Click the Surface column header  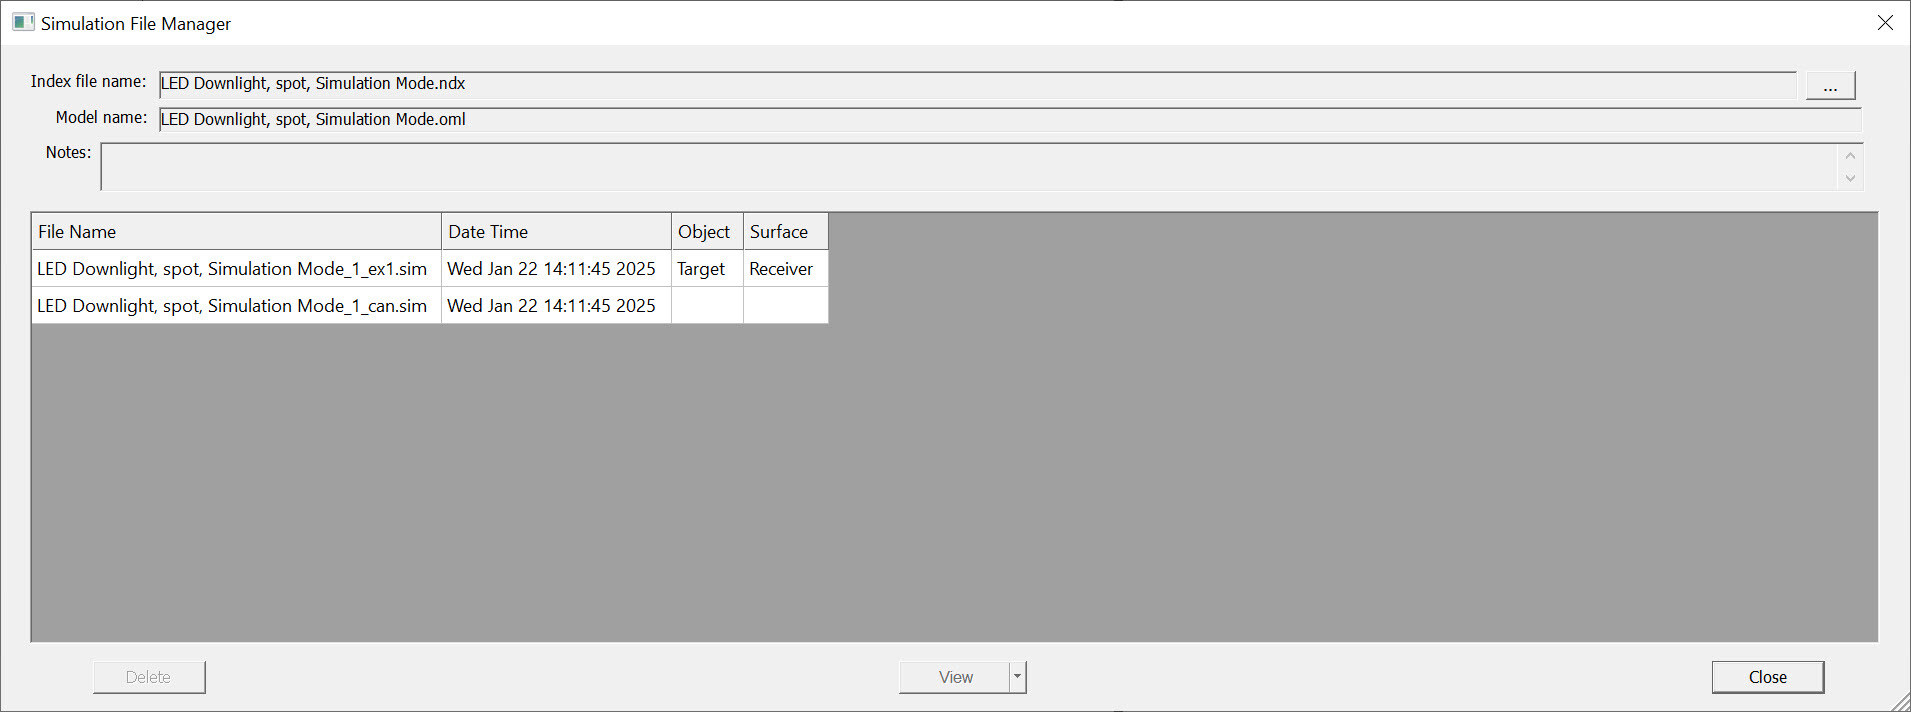pos(785,231)
